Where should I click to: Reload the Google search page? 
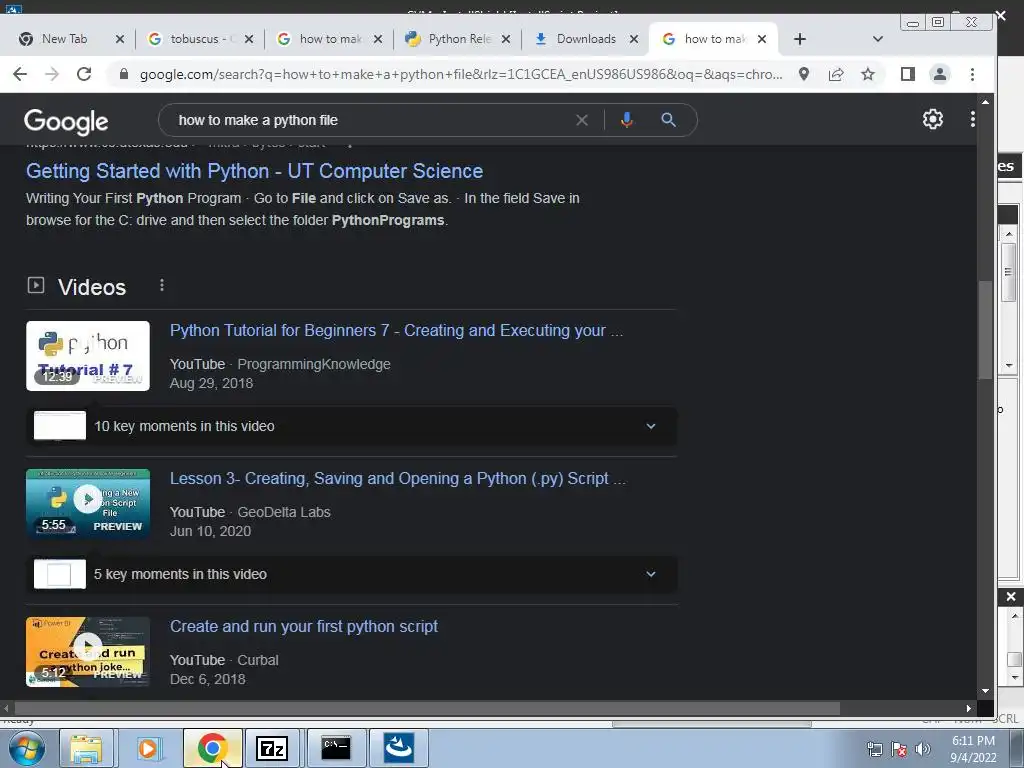tap(84, 74)
